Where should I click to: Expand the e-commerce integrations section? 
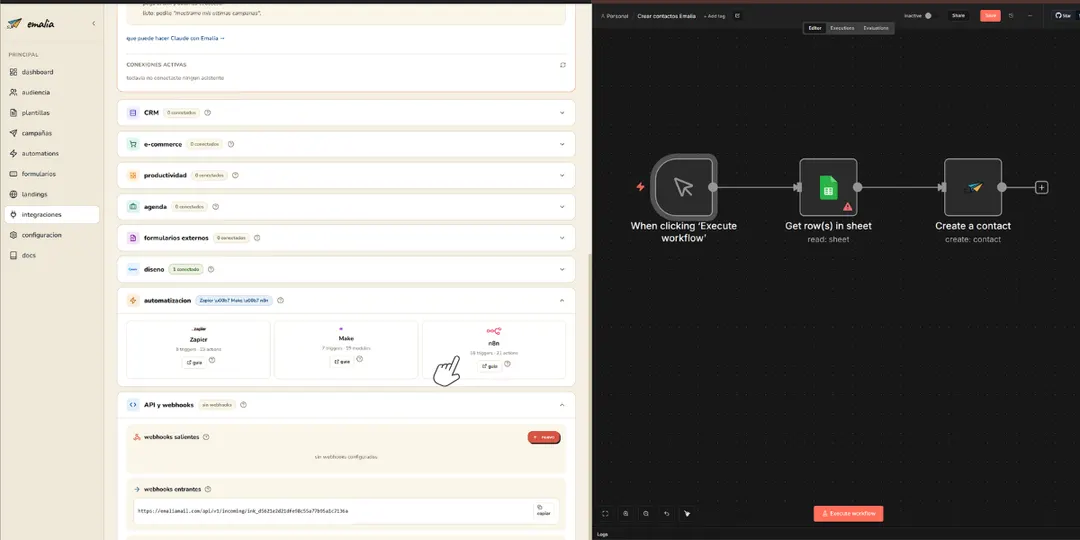pos(562,144)
